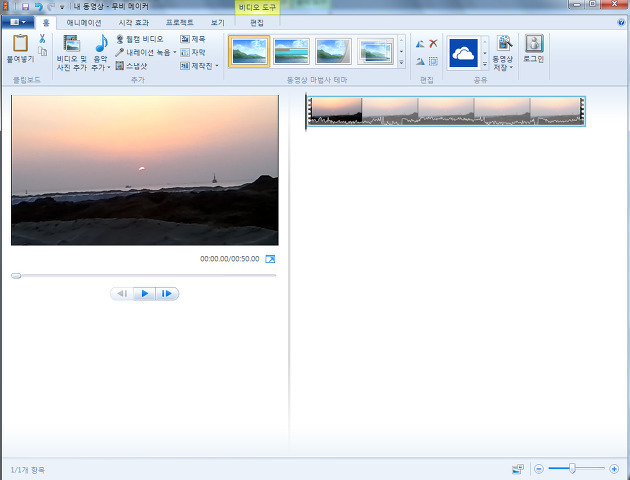Select Webcam video option
630x480 pixels.
pyautogui.click(x=140, y=39)
